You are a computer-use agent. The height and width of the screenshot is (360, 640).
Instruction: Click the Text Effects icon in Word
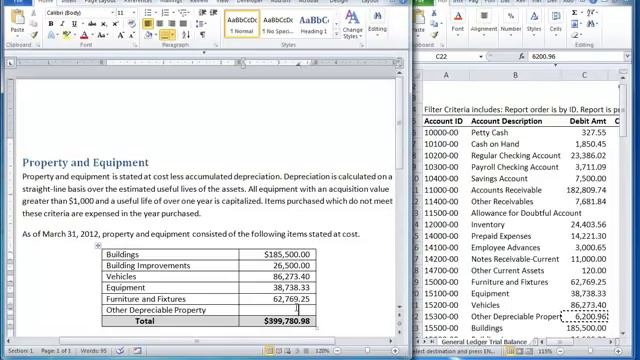51,36
